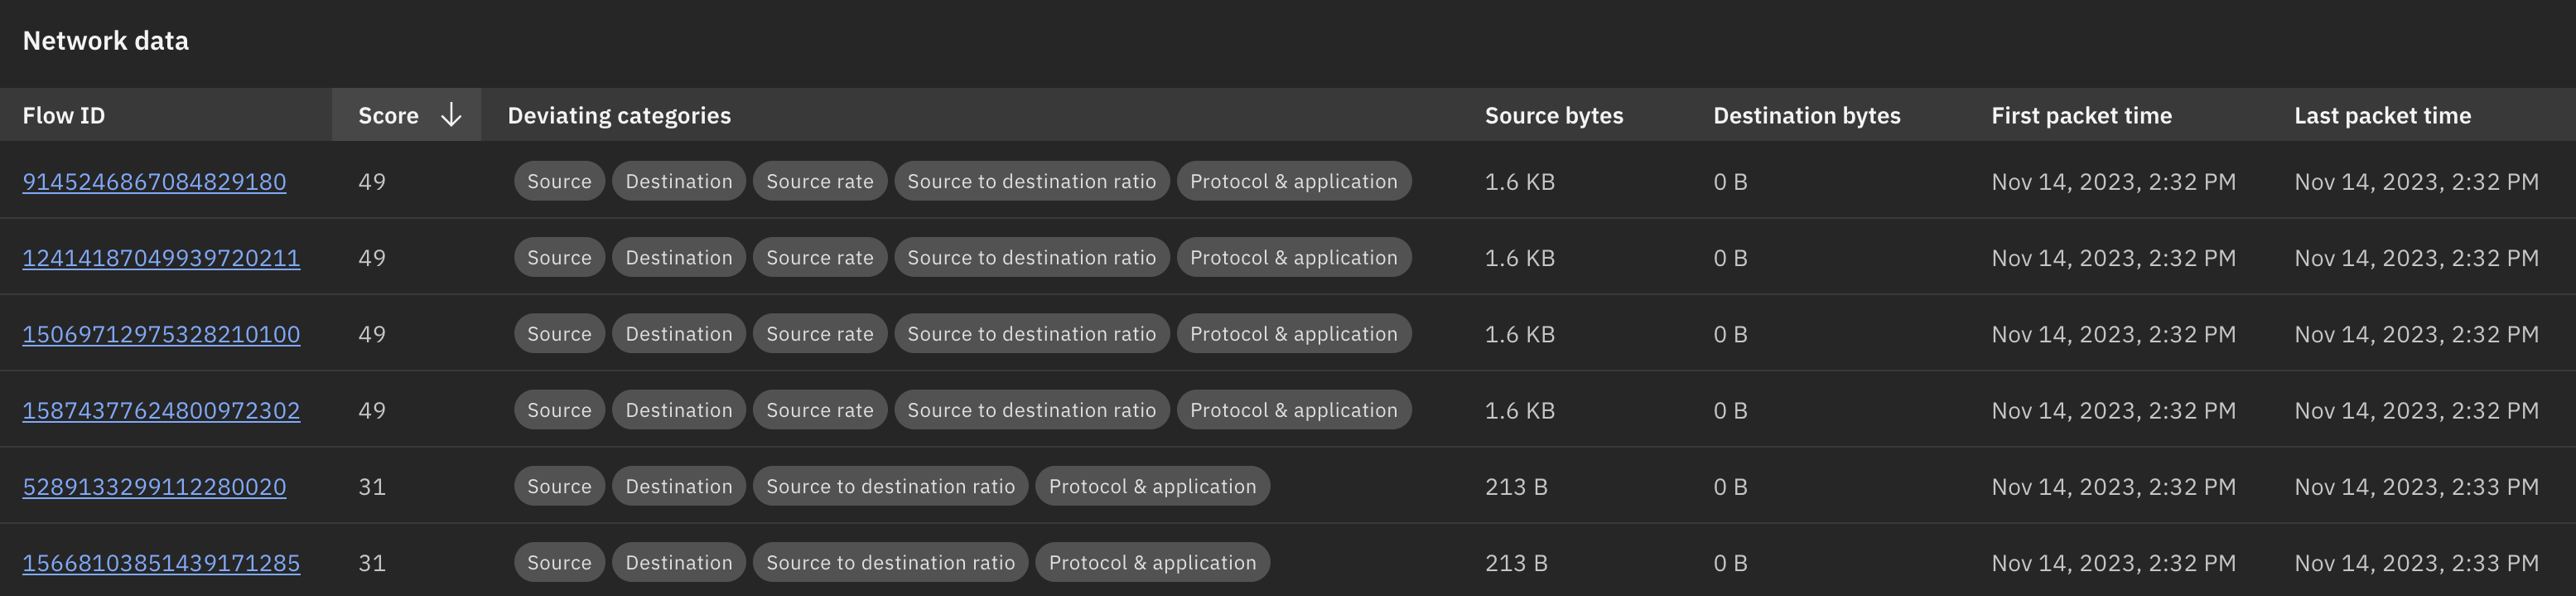Click last packet time 2:33 PM, row 5289133299112280020
Screen dimensions: 2576x596
pyautogui.click(x=2416, y=487)
